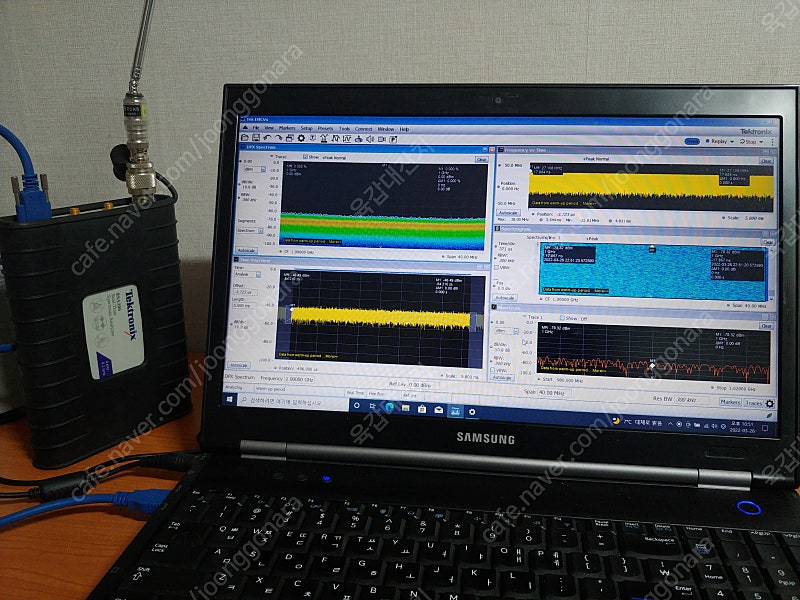
Task: Open the Replay dropdown arrow
Action: point(731,142)
